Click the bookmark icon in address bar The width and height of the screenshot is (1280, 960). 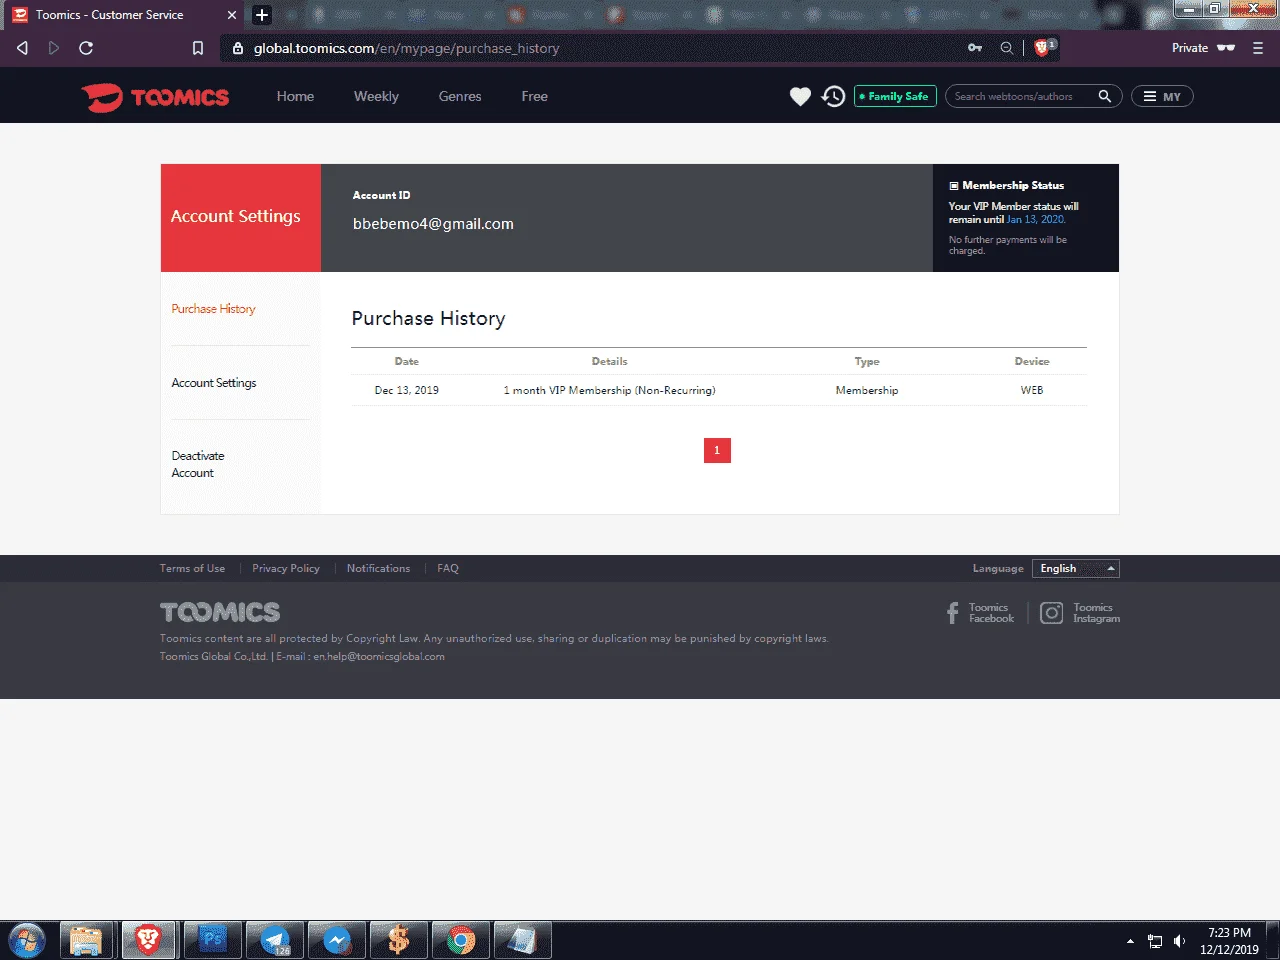coord(198,48)
